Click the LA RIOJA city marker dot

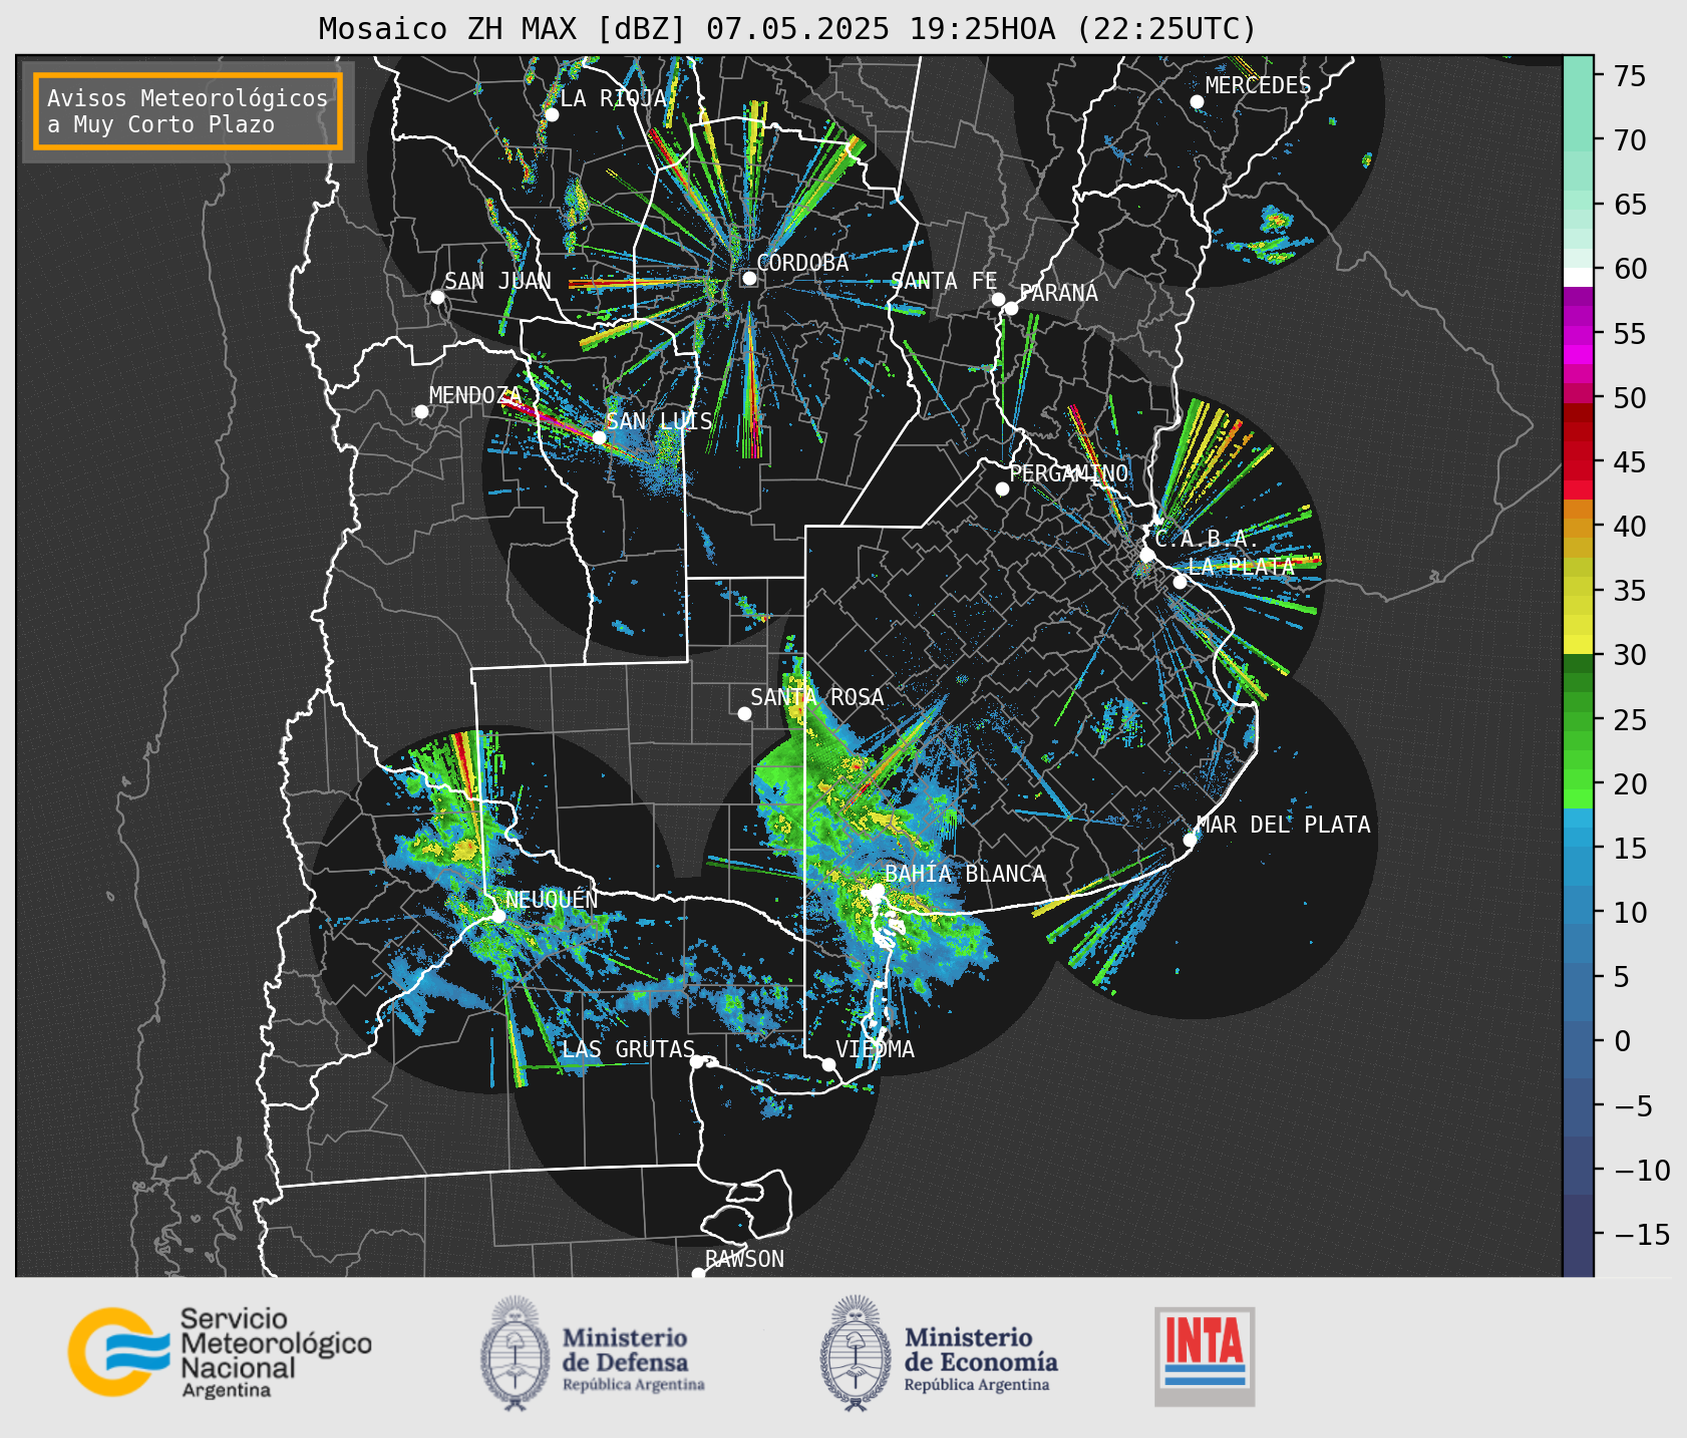[551, 115]
